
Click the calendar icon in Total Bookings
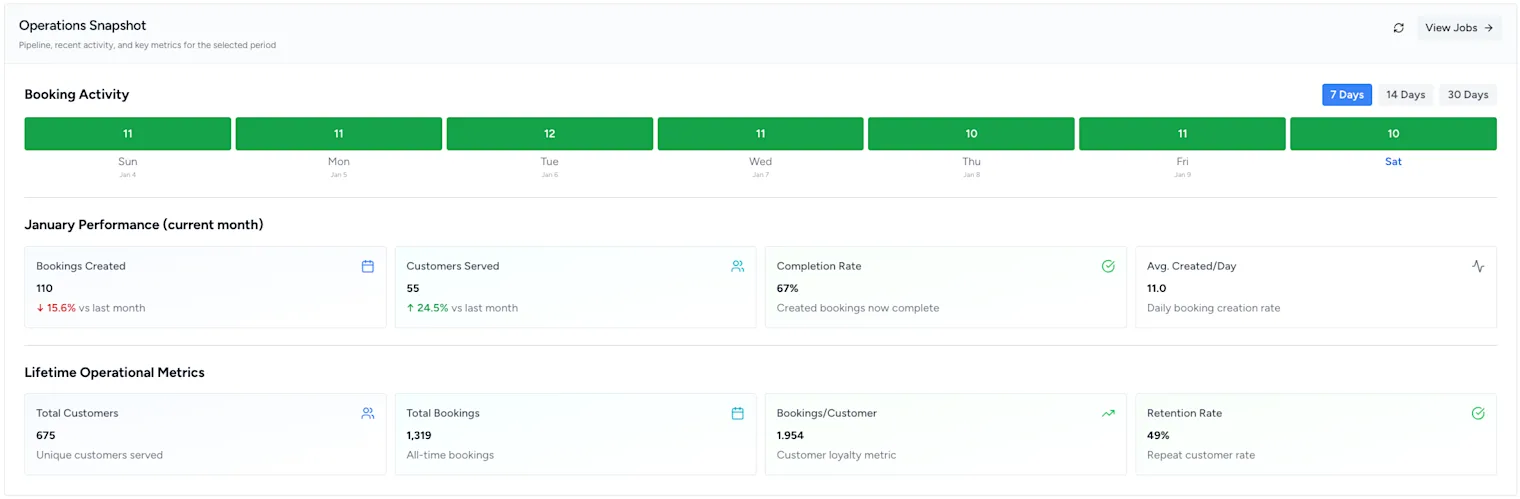pyautogui.click(x=738, y=413)
